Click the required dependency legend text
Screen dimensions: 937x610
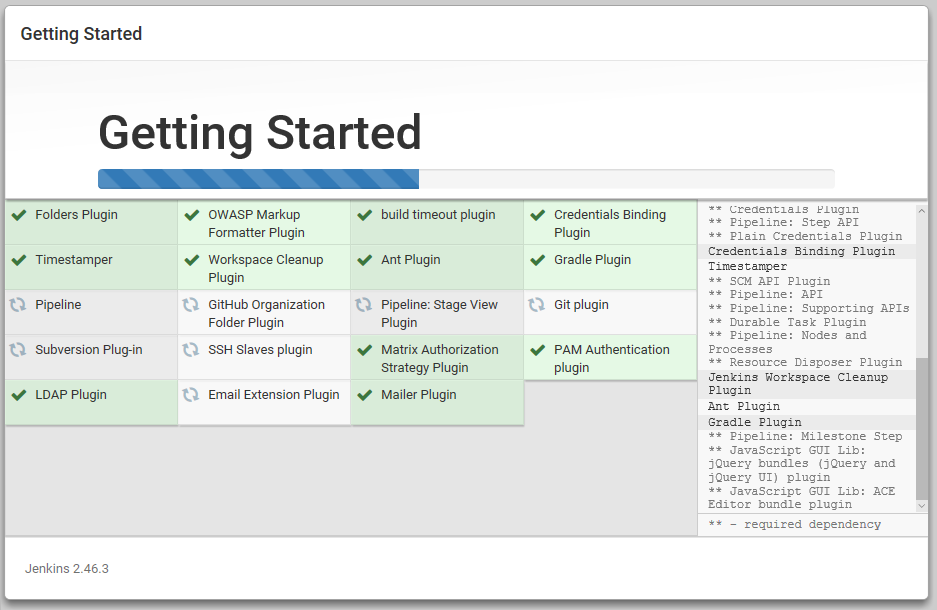794,524
